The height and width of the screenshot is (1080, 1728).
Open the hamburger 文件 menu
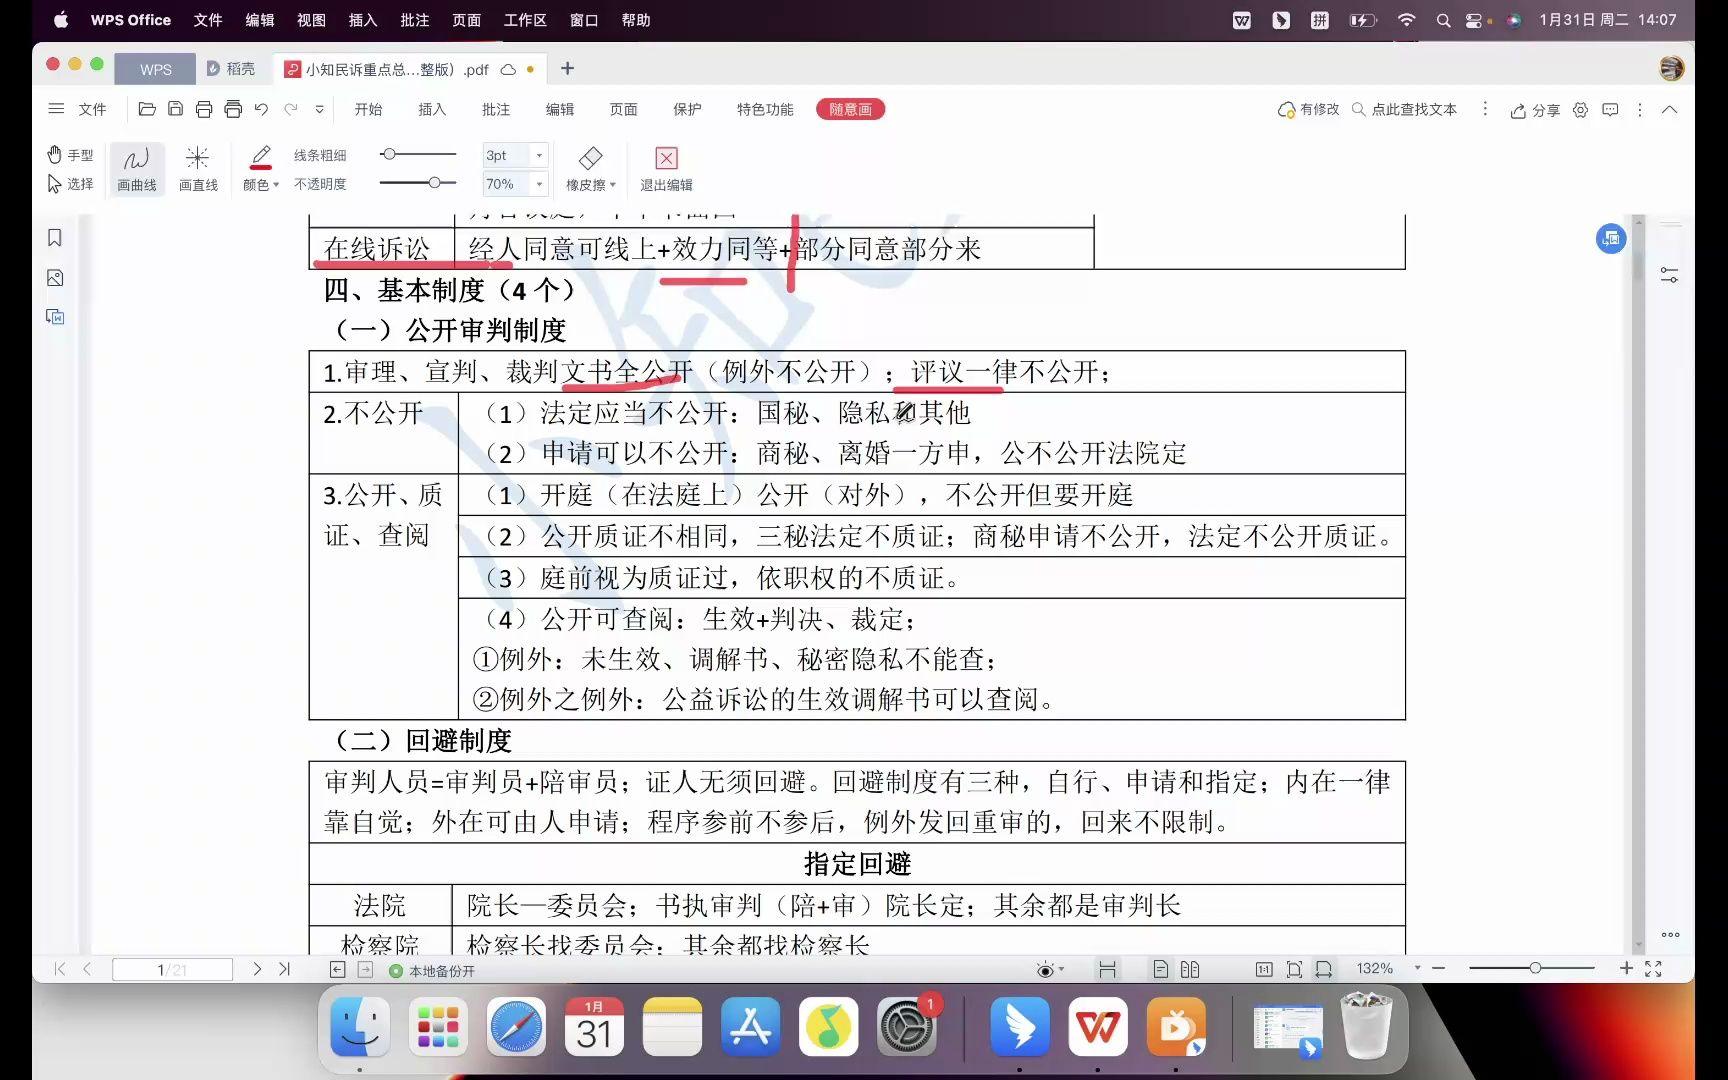pyautogui.click(x=77, y=109)
